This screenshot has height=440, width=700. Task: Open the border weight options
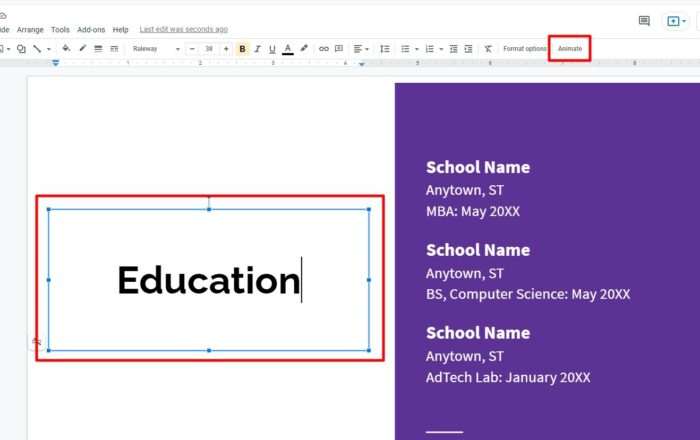click(x=98, y=49)
